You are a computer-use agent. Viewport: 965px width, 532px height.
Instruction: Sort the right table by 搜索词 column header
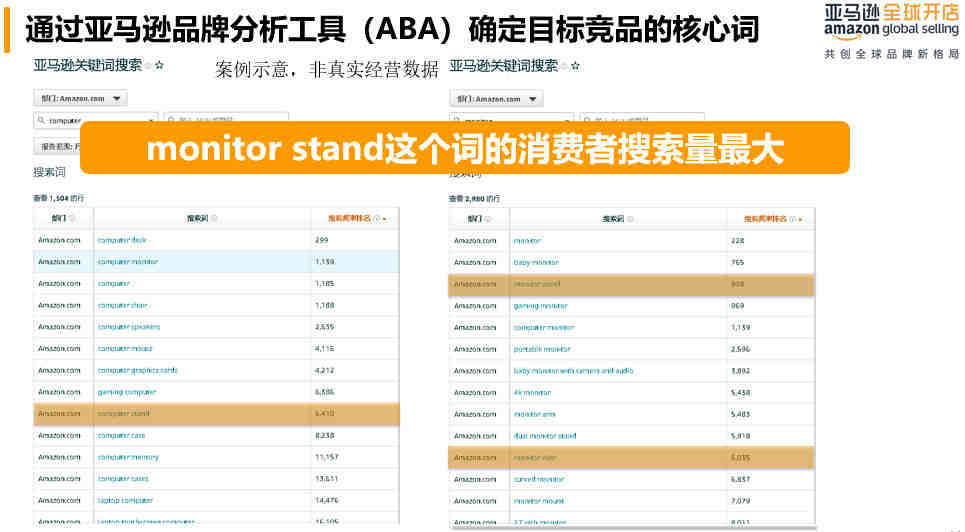coord(617,219)
